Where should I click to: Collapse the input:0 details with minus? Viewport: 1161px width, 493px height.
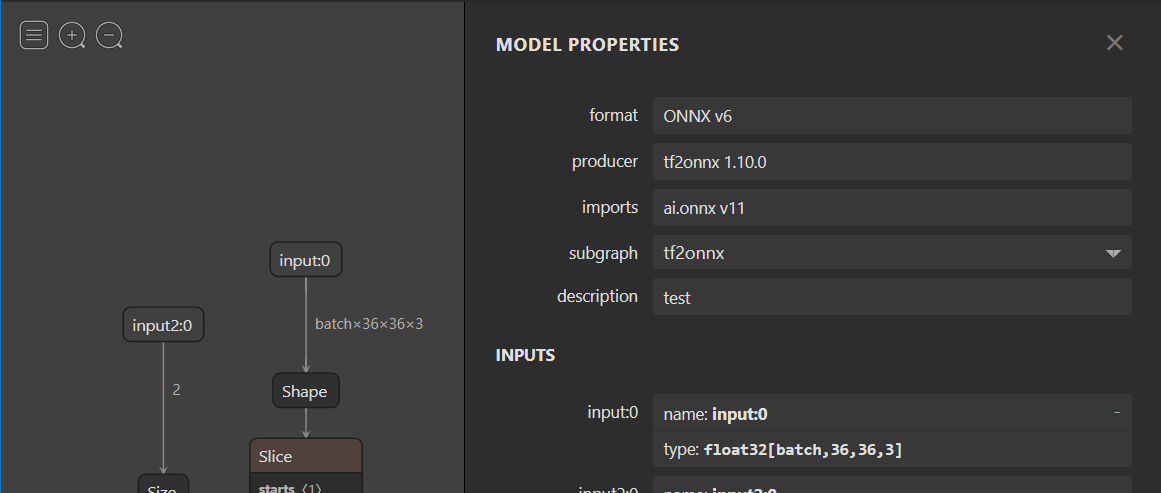pos(1116,413)
